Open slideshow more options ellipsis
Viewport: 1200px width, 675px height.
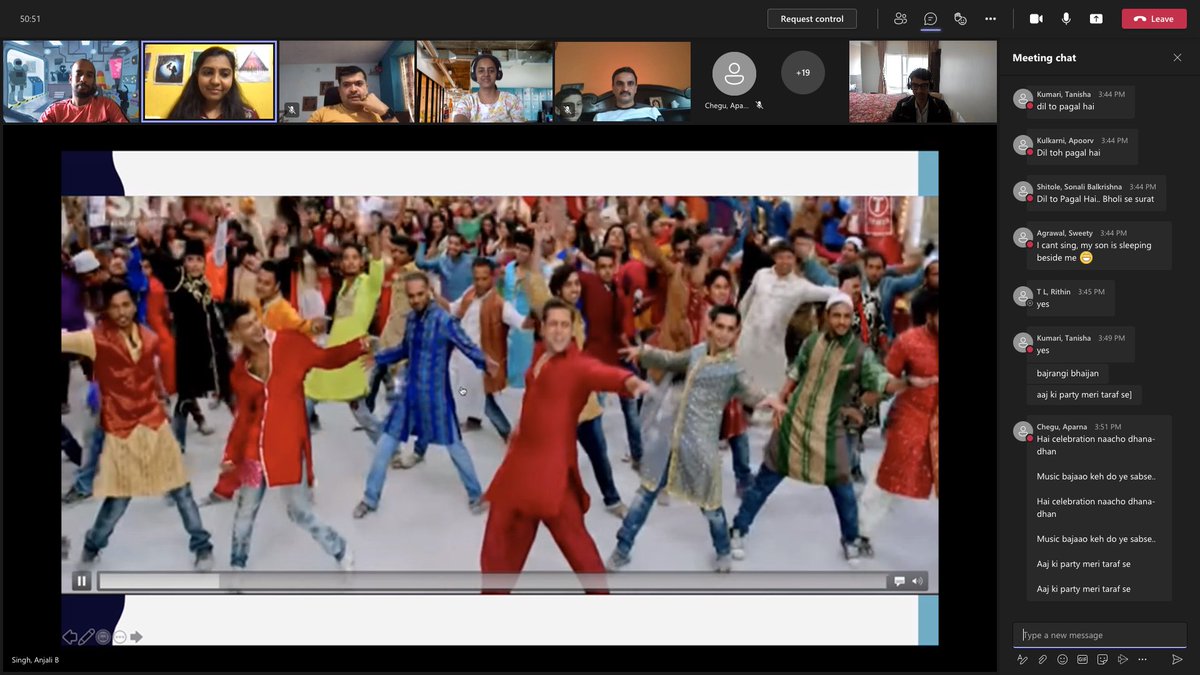(120, 637)
